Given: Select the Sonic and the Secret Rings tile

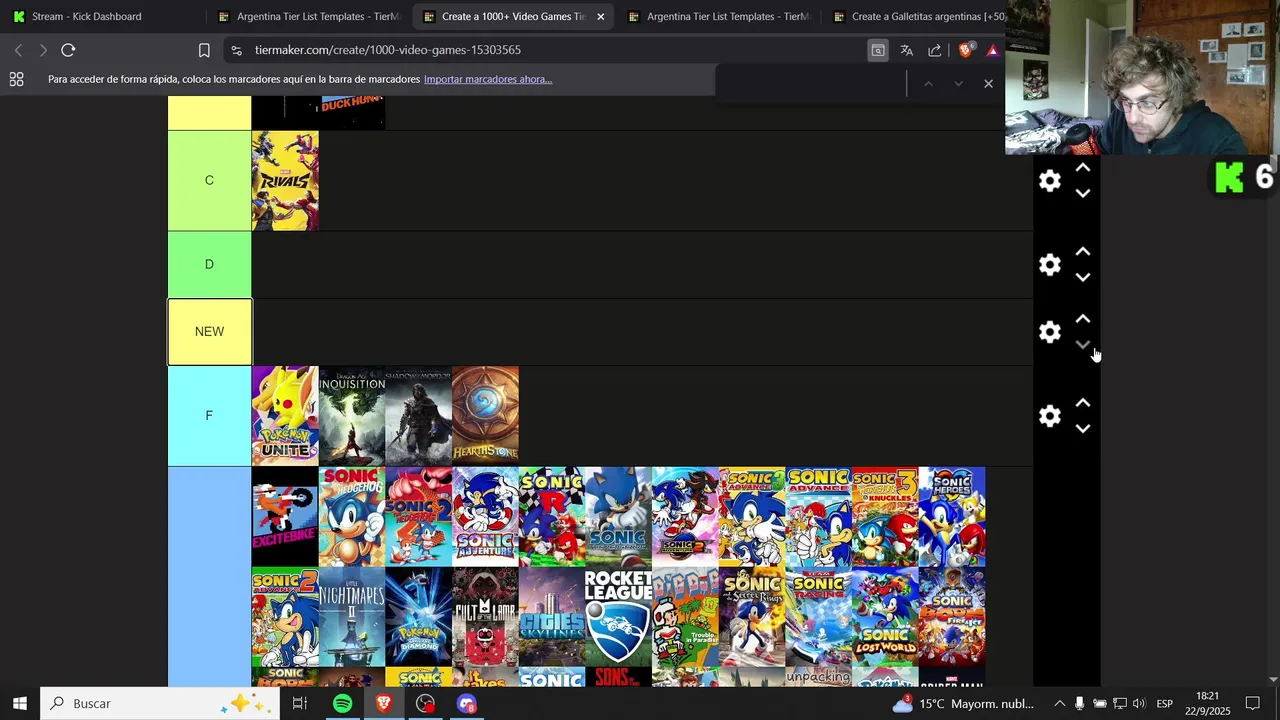Looking at the screenshot, I should (x=752, y=617).
